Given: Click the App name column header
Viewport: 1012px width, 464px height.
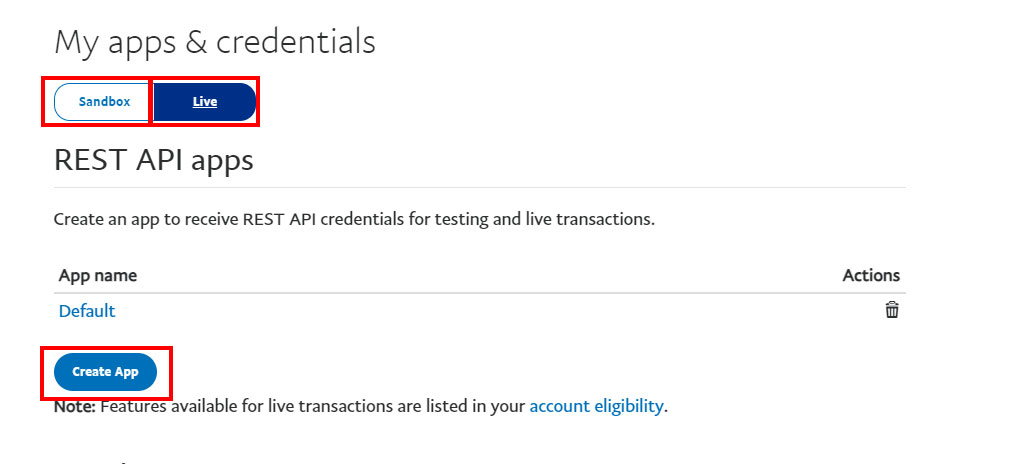Looking at the screenshot, I should click(97, 276).
